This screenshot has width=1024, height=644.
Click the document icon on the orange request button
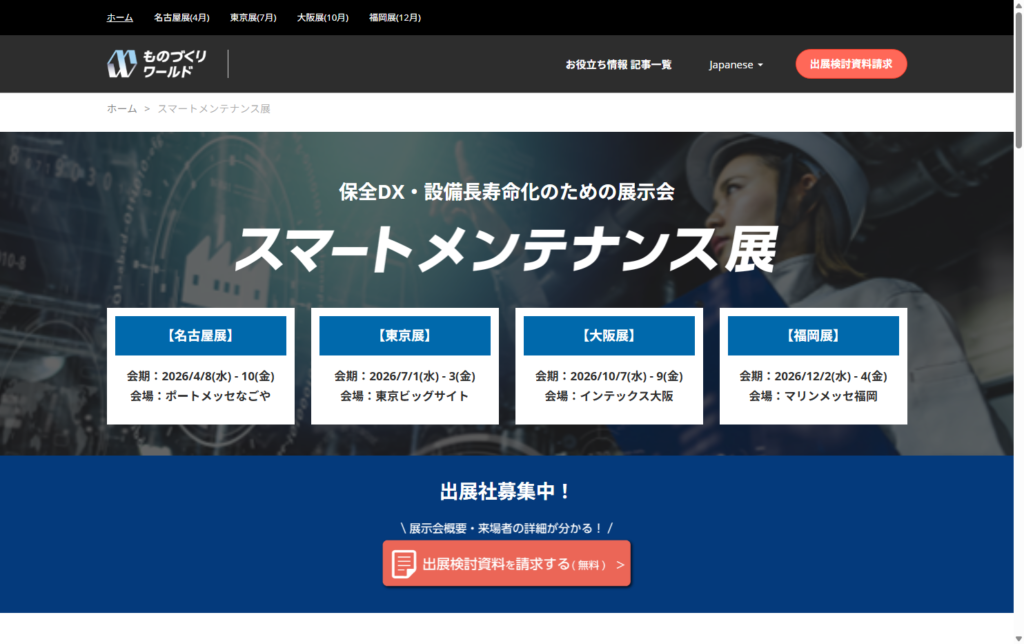click(404, 564)
